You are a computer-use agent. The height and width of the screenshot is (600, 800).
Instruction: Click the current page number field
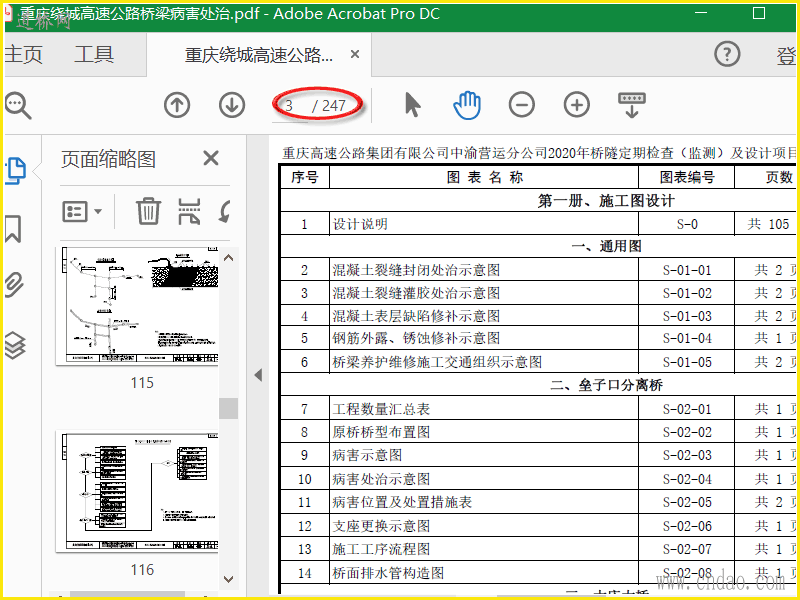coord(289,106)
